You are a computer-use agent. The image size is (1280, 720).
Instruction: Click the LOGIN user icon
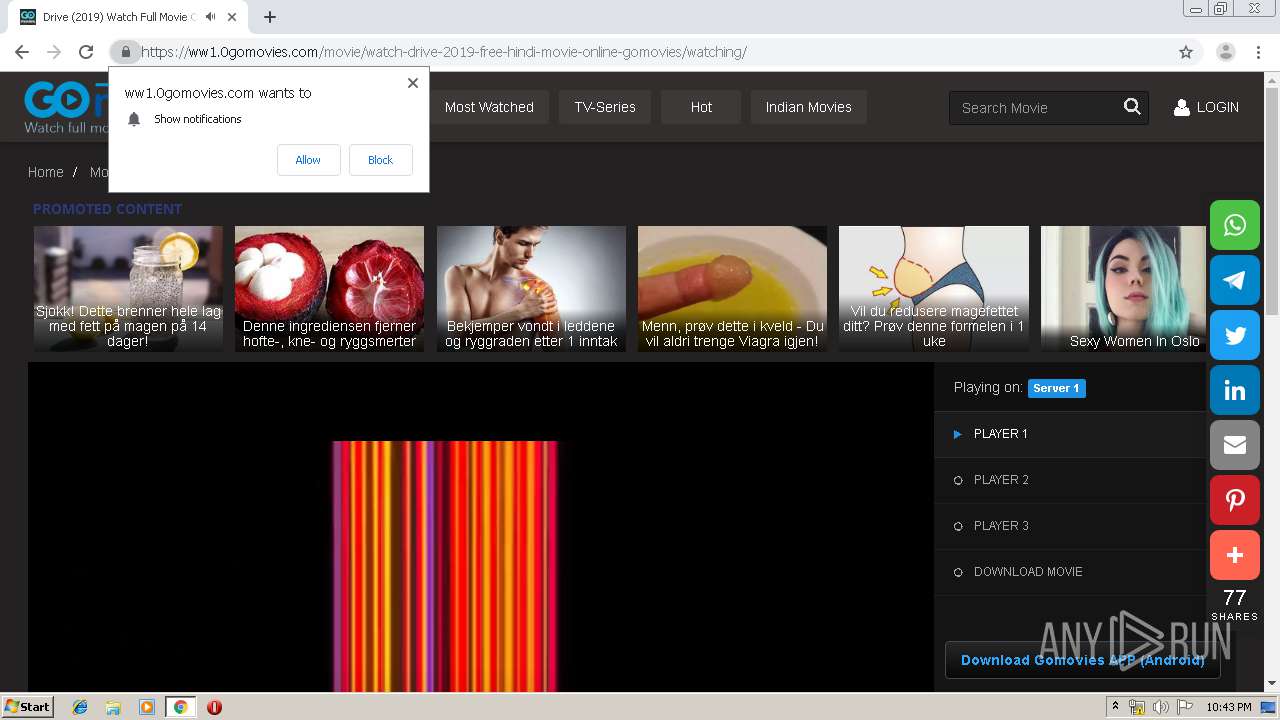pyautogui.click(x=1181, y=107)
